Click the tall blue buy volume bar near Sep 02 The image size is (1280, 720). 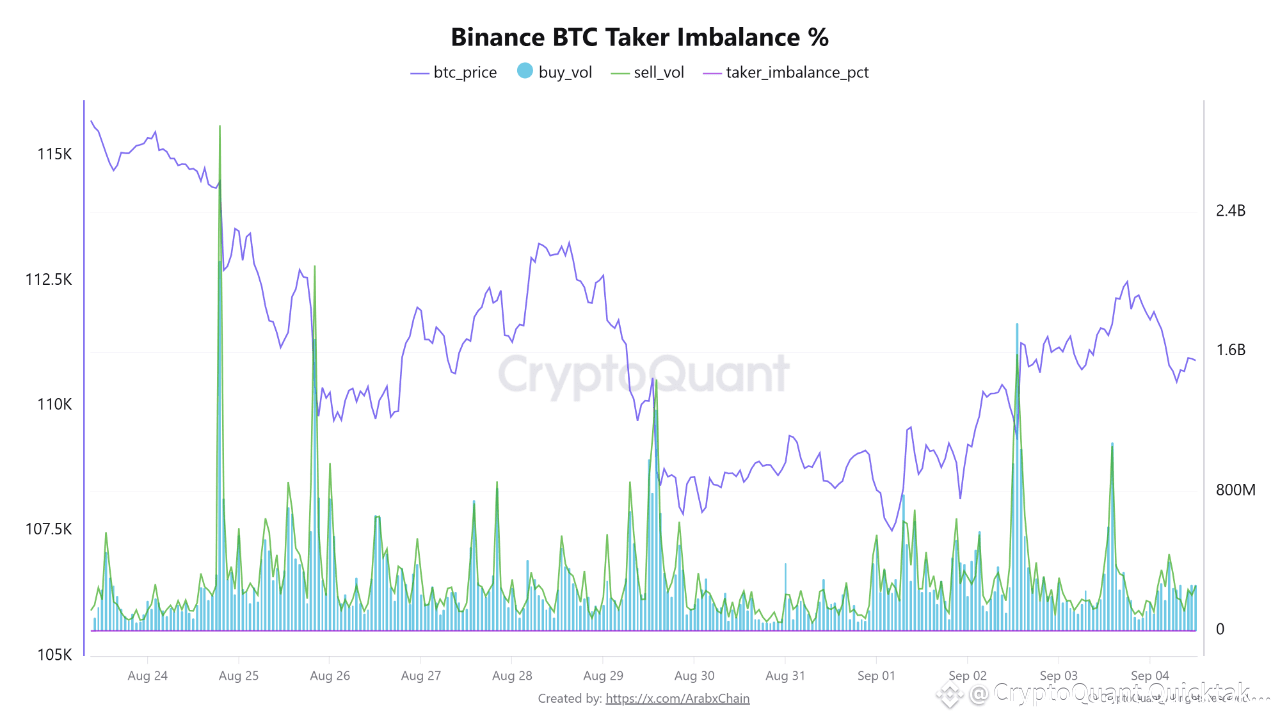(x=1017, y=476)
